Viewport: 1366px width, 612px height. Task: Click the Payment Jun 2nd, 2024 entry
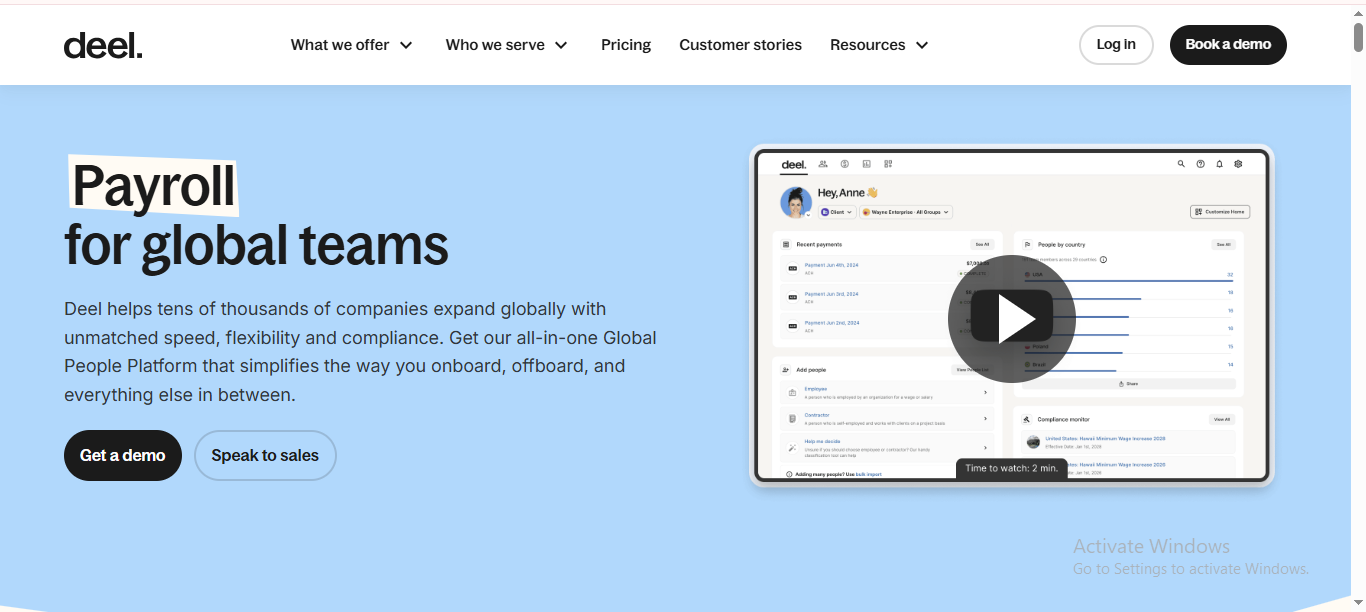tap(832, 323)
